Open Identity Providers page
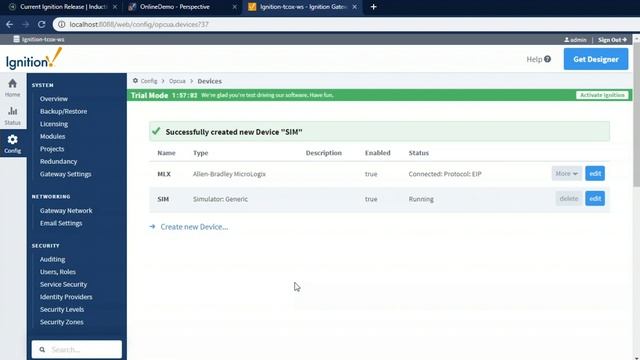The width and height of the screenshot is (640, 360). pos(66,297)
